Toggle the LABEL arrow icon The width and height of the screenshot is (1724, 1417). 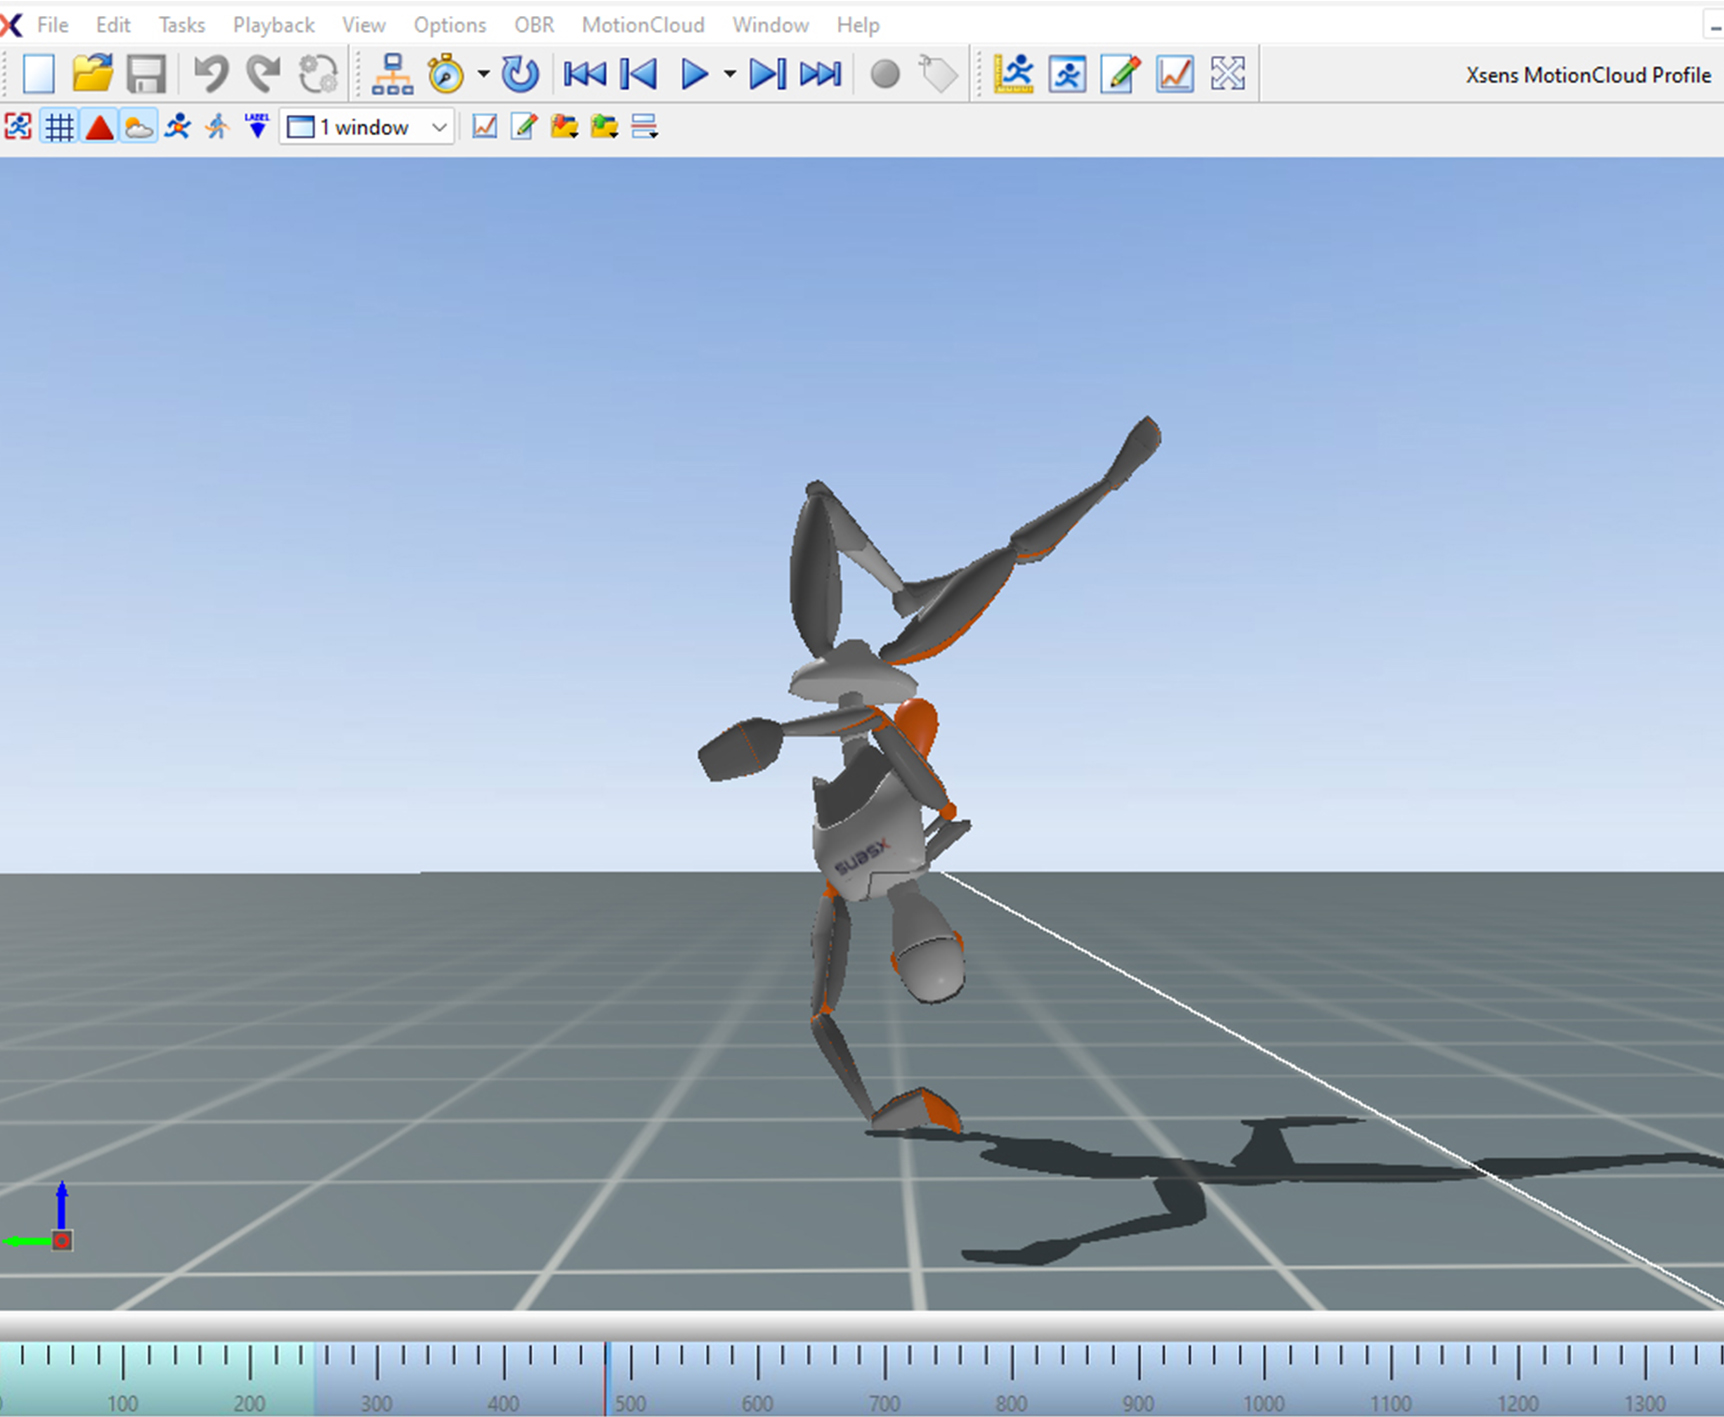point(257,127)
